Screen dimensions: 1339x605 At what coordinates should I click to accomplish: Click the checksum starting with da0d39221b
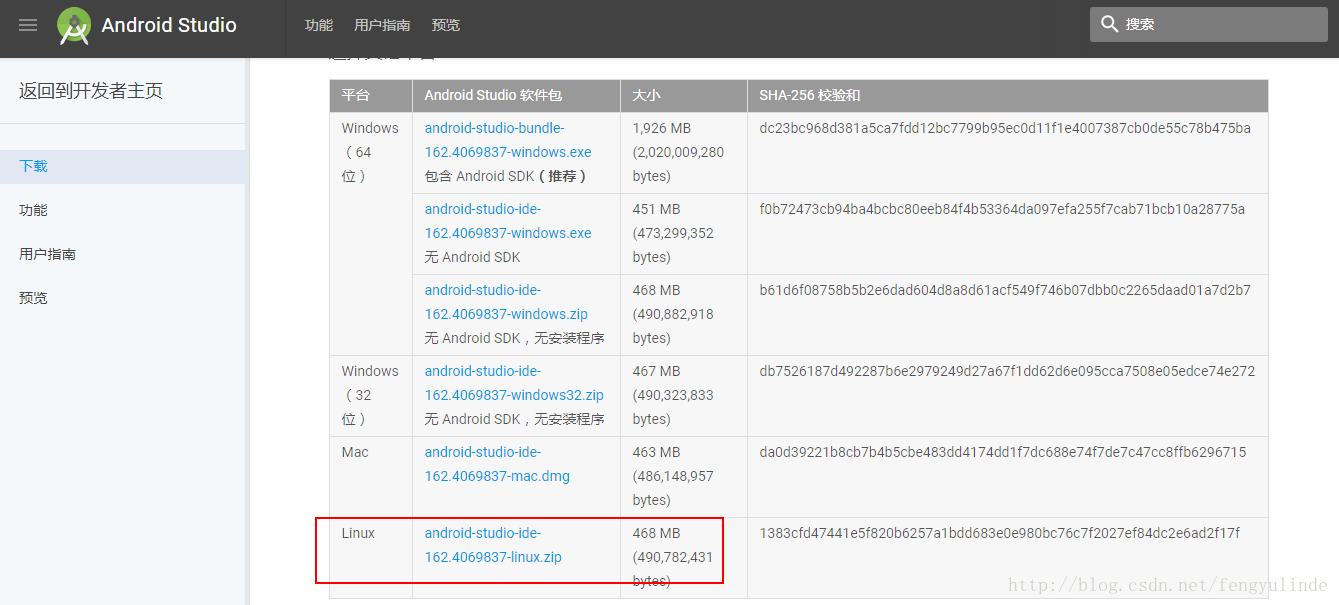[x=1003, y=452]
